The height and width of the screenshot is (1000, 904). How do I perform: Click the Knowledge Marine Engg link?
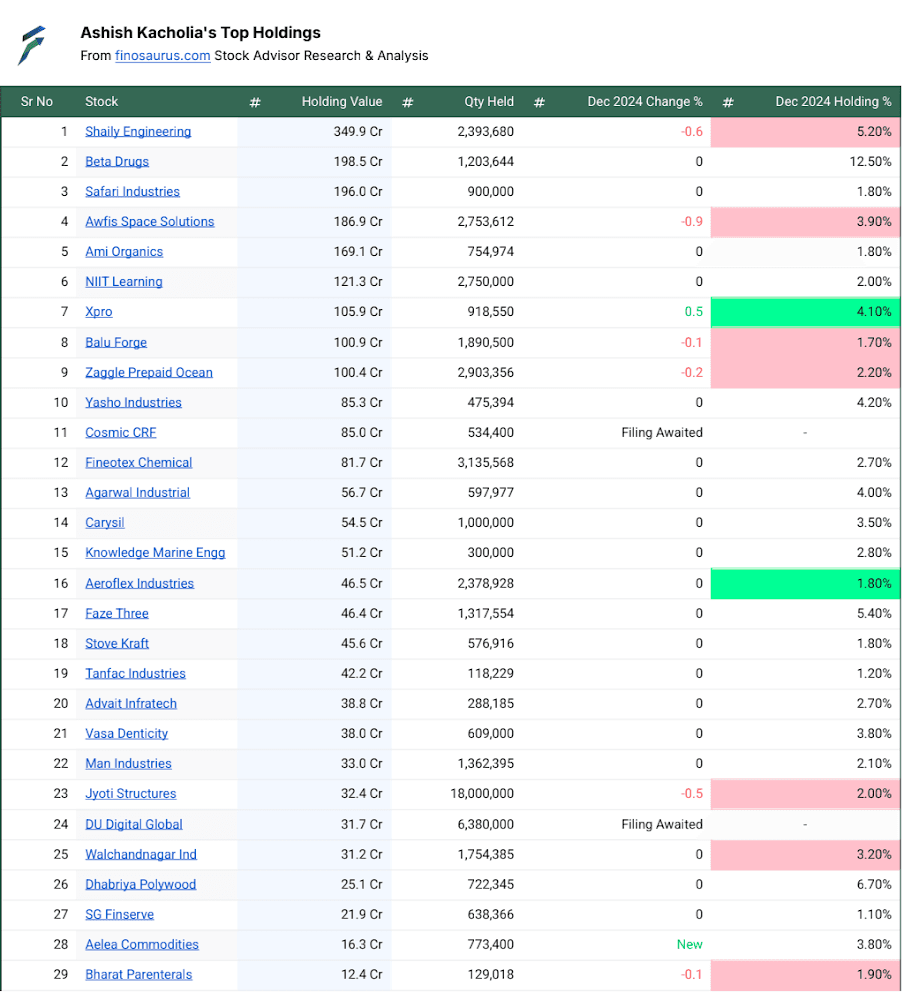155,552
